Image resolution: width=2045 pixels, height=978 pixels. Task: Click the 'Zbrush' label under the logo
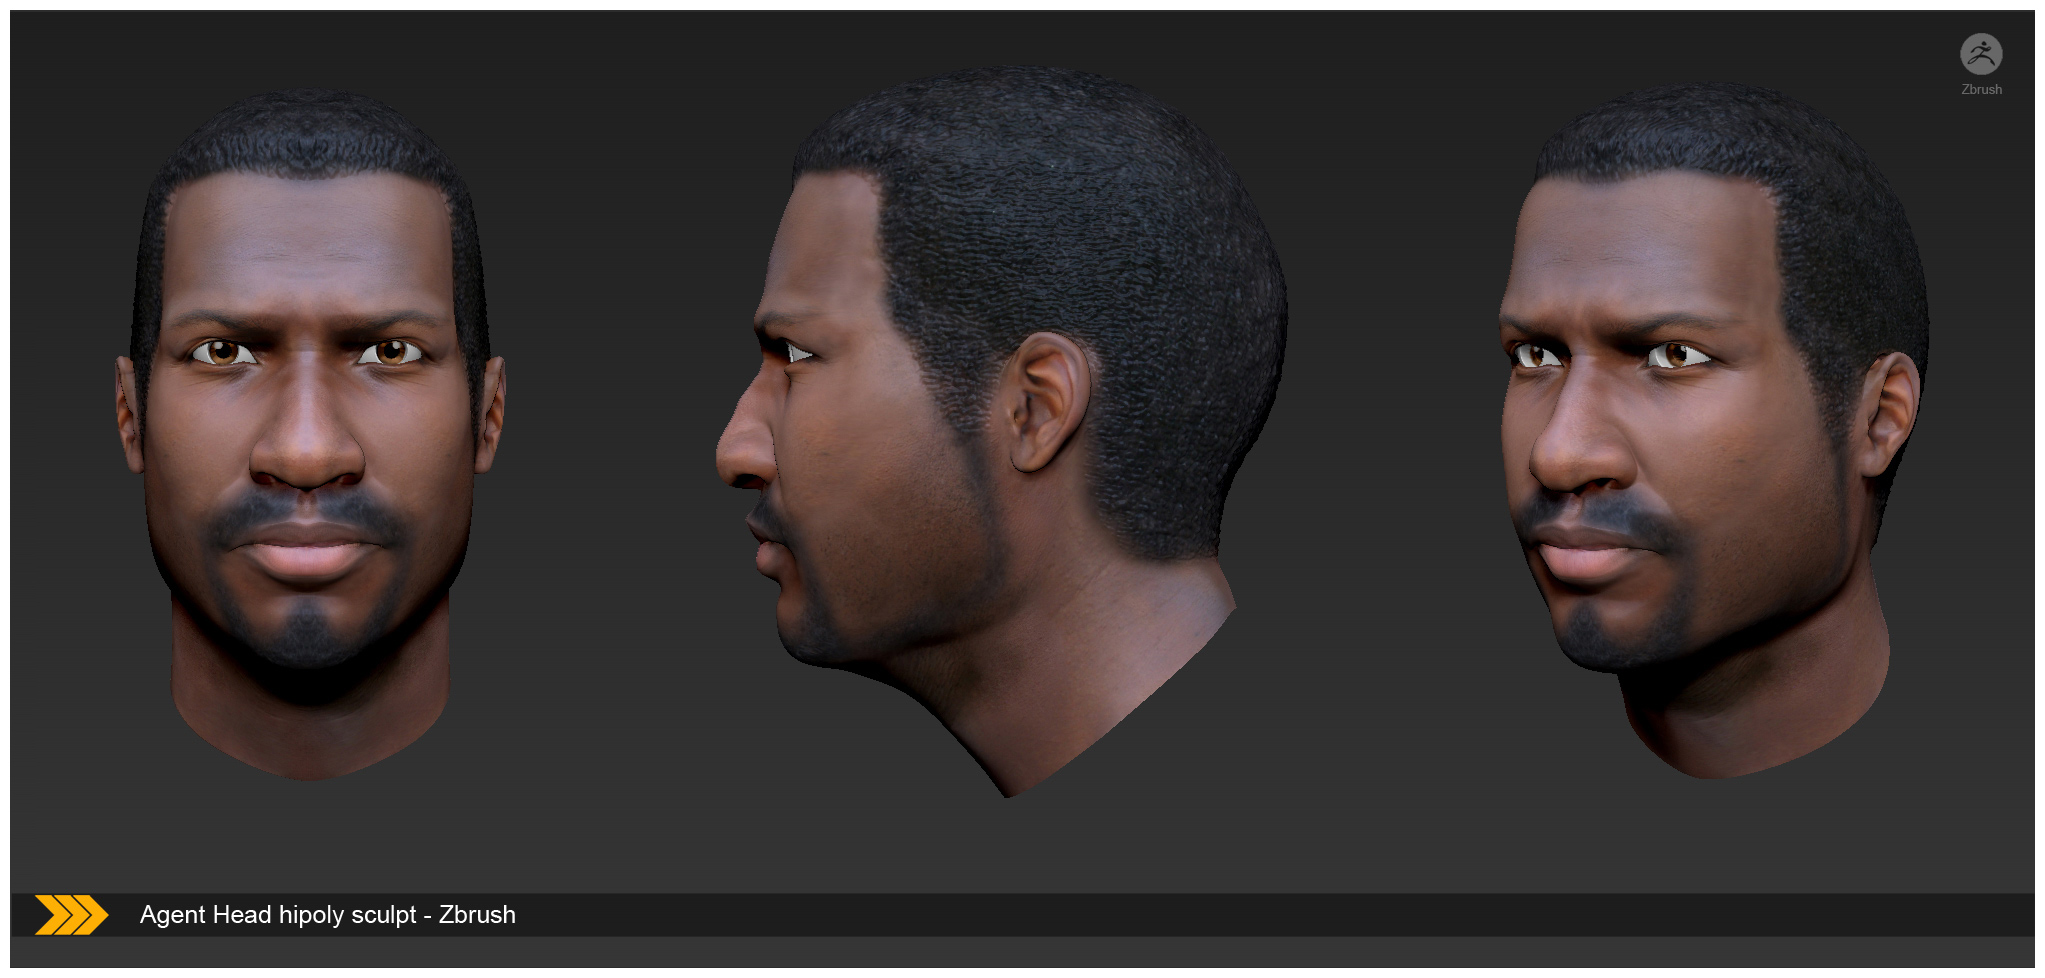(1981, 89)
